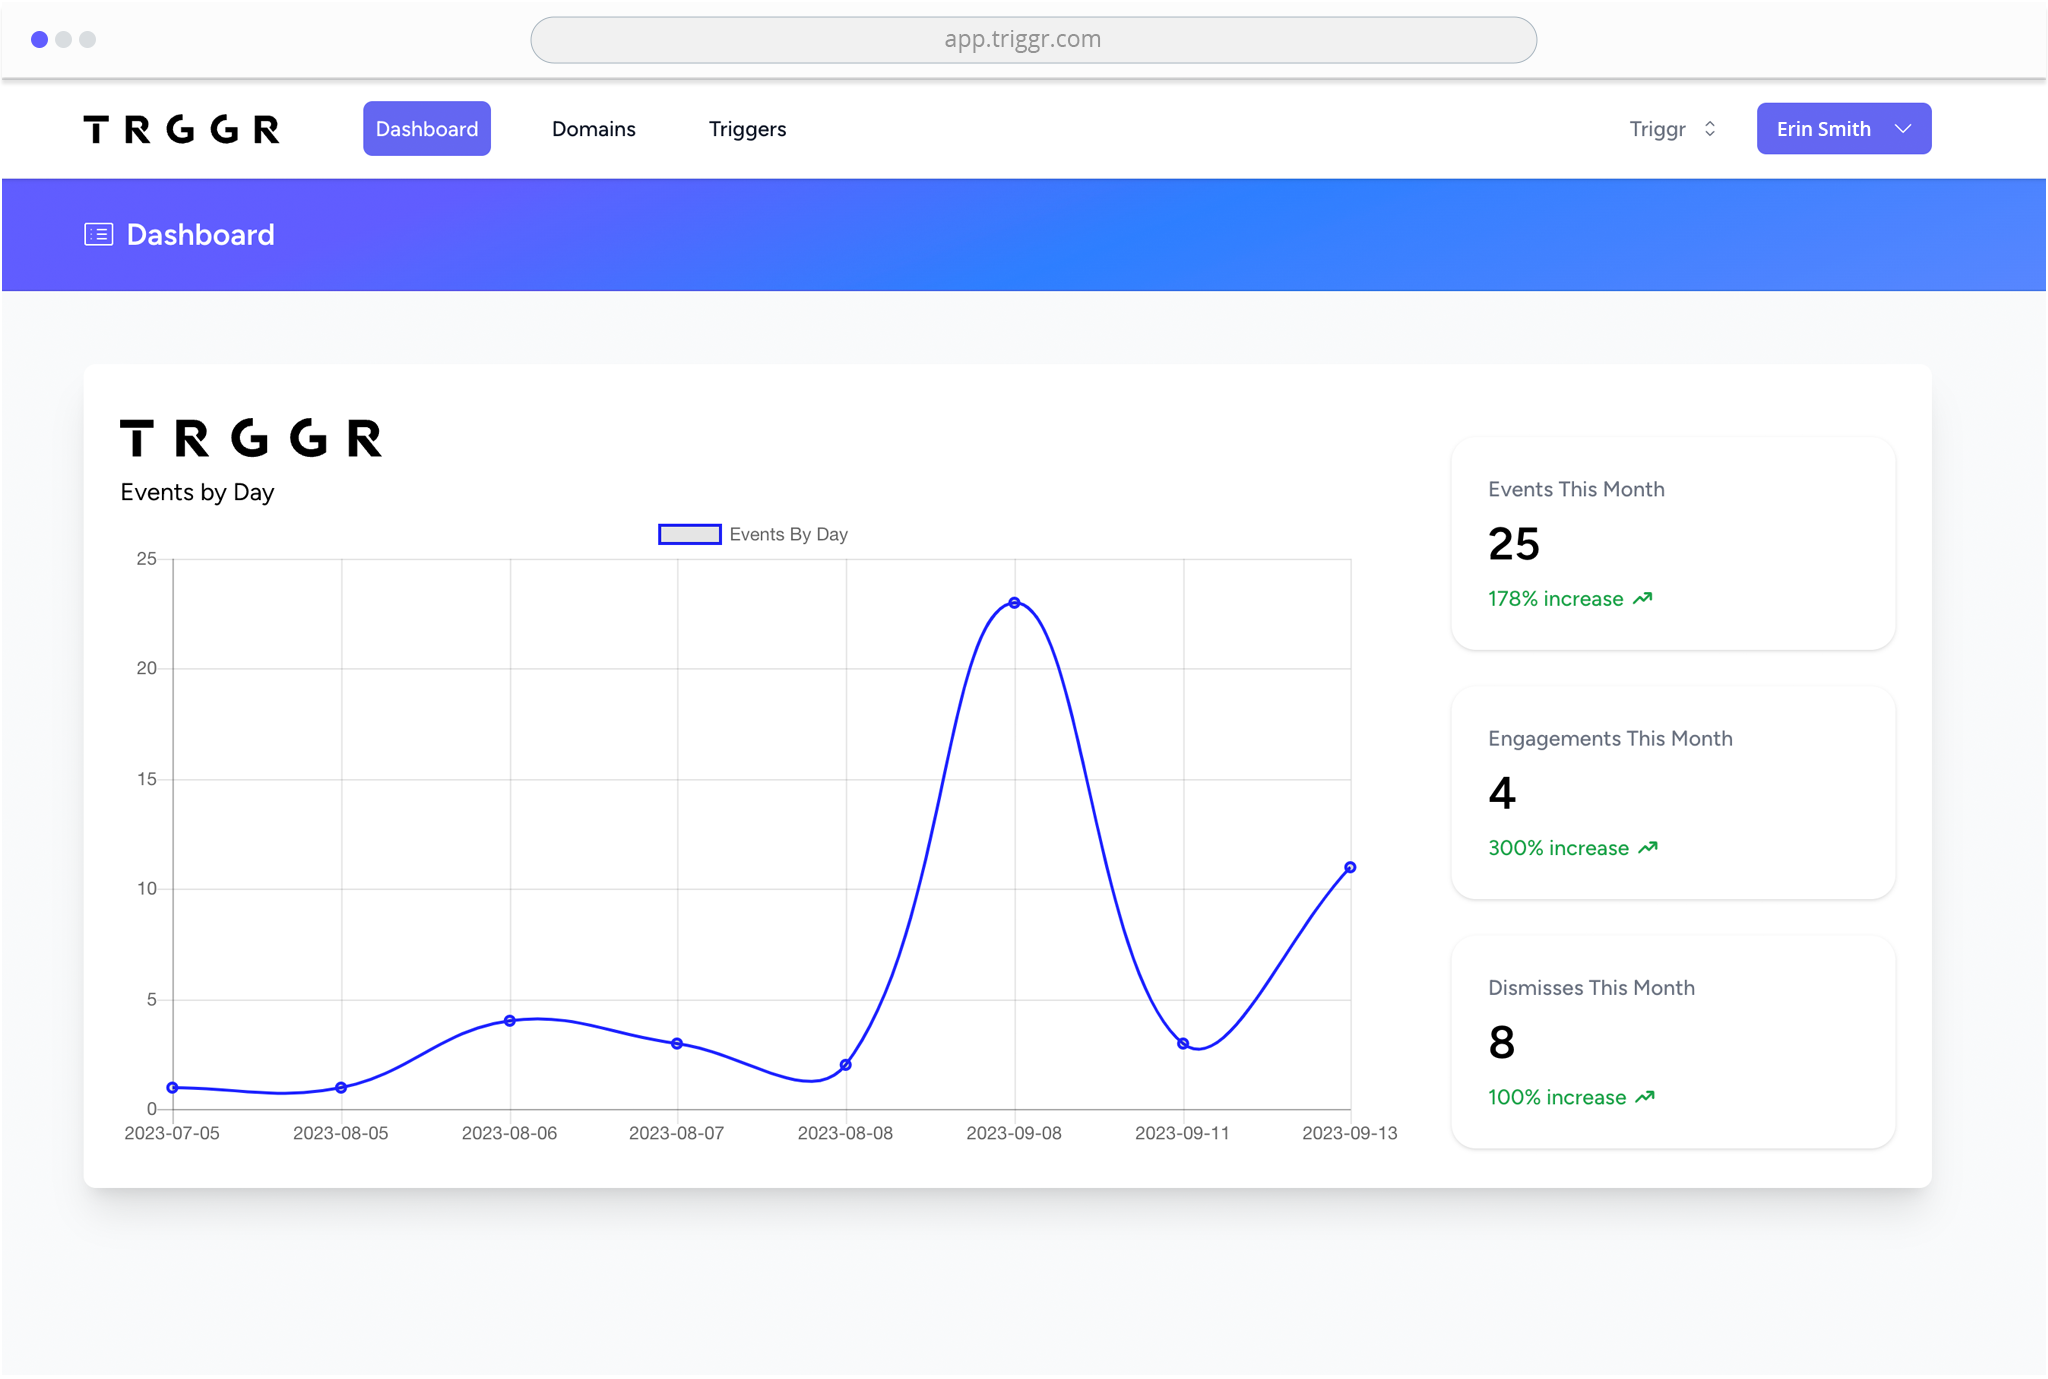Click the TRGGR logo in header
The height and width of the screenshot is (1379, 2048).
point(181,129)
